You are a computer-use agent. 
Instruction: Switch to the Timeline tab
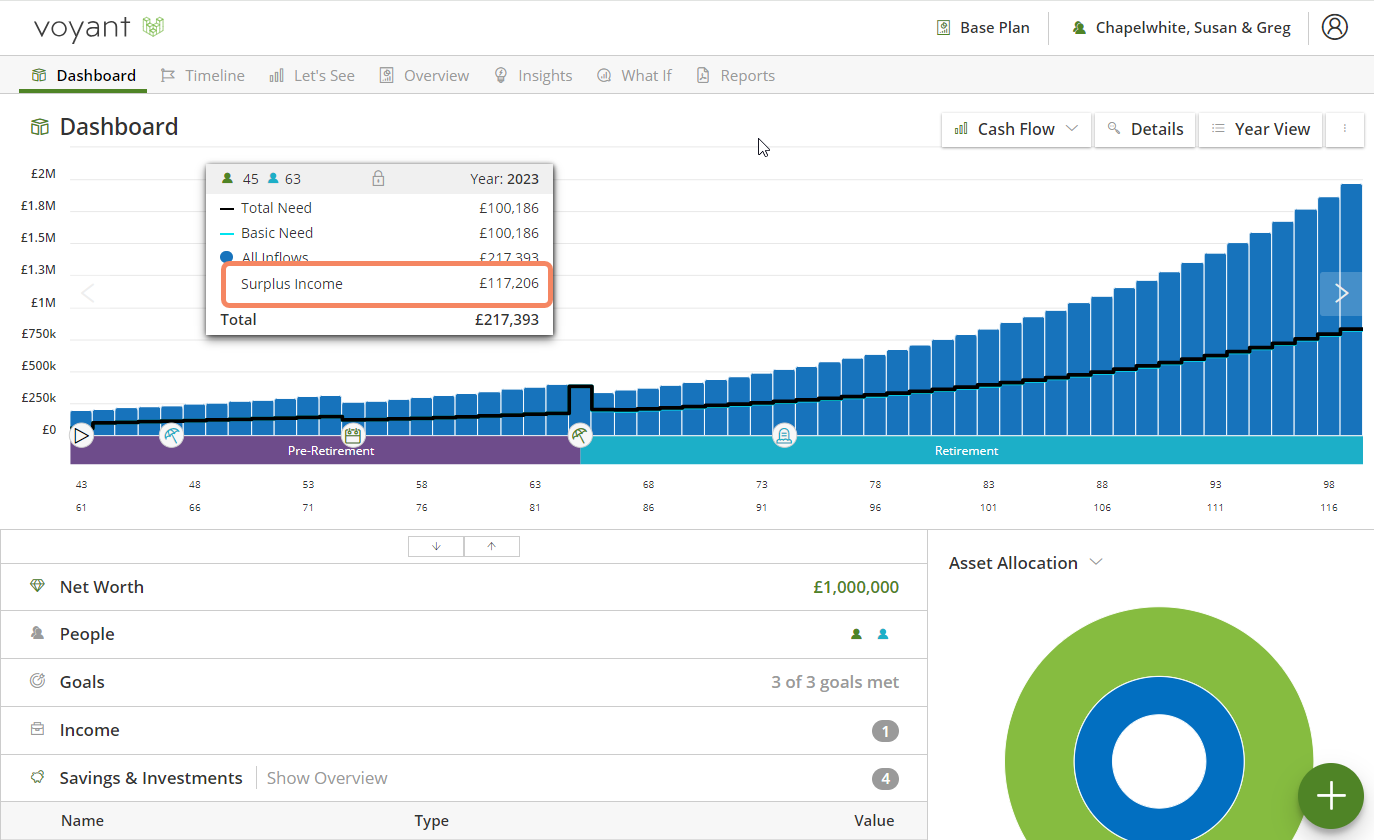202,75
